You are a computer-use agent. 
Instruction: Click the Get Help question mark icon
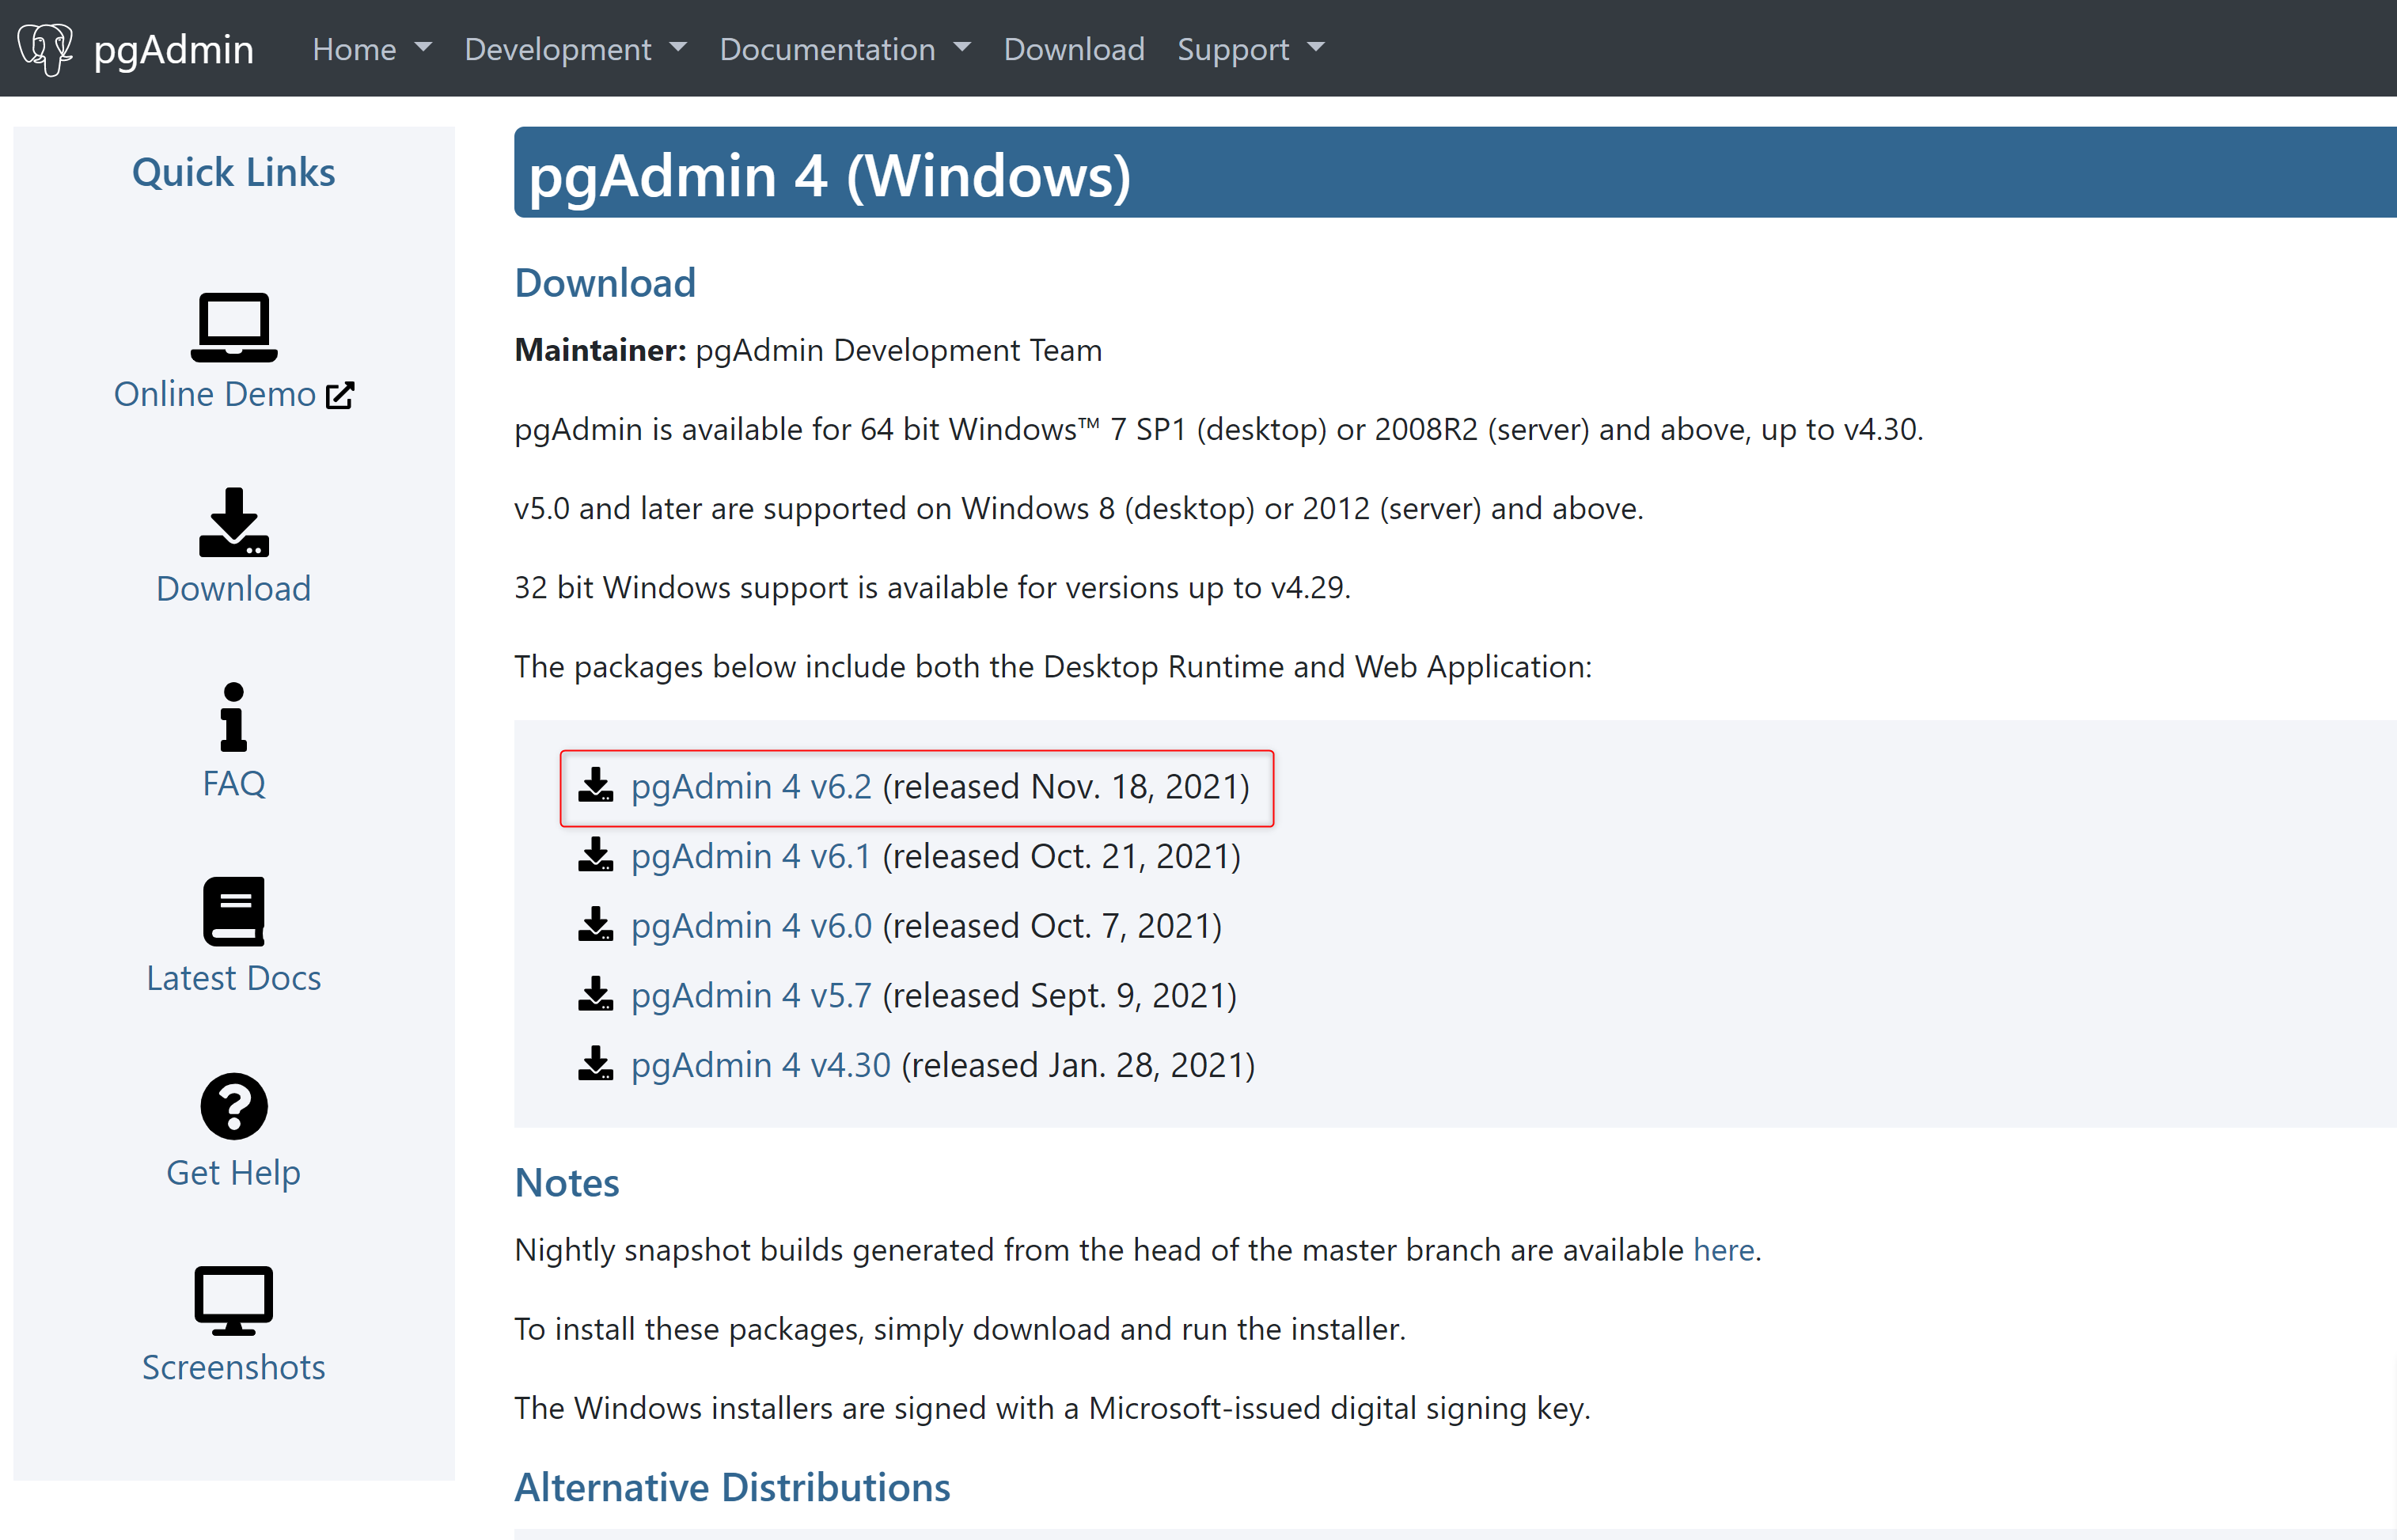234,1107
